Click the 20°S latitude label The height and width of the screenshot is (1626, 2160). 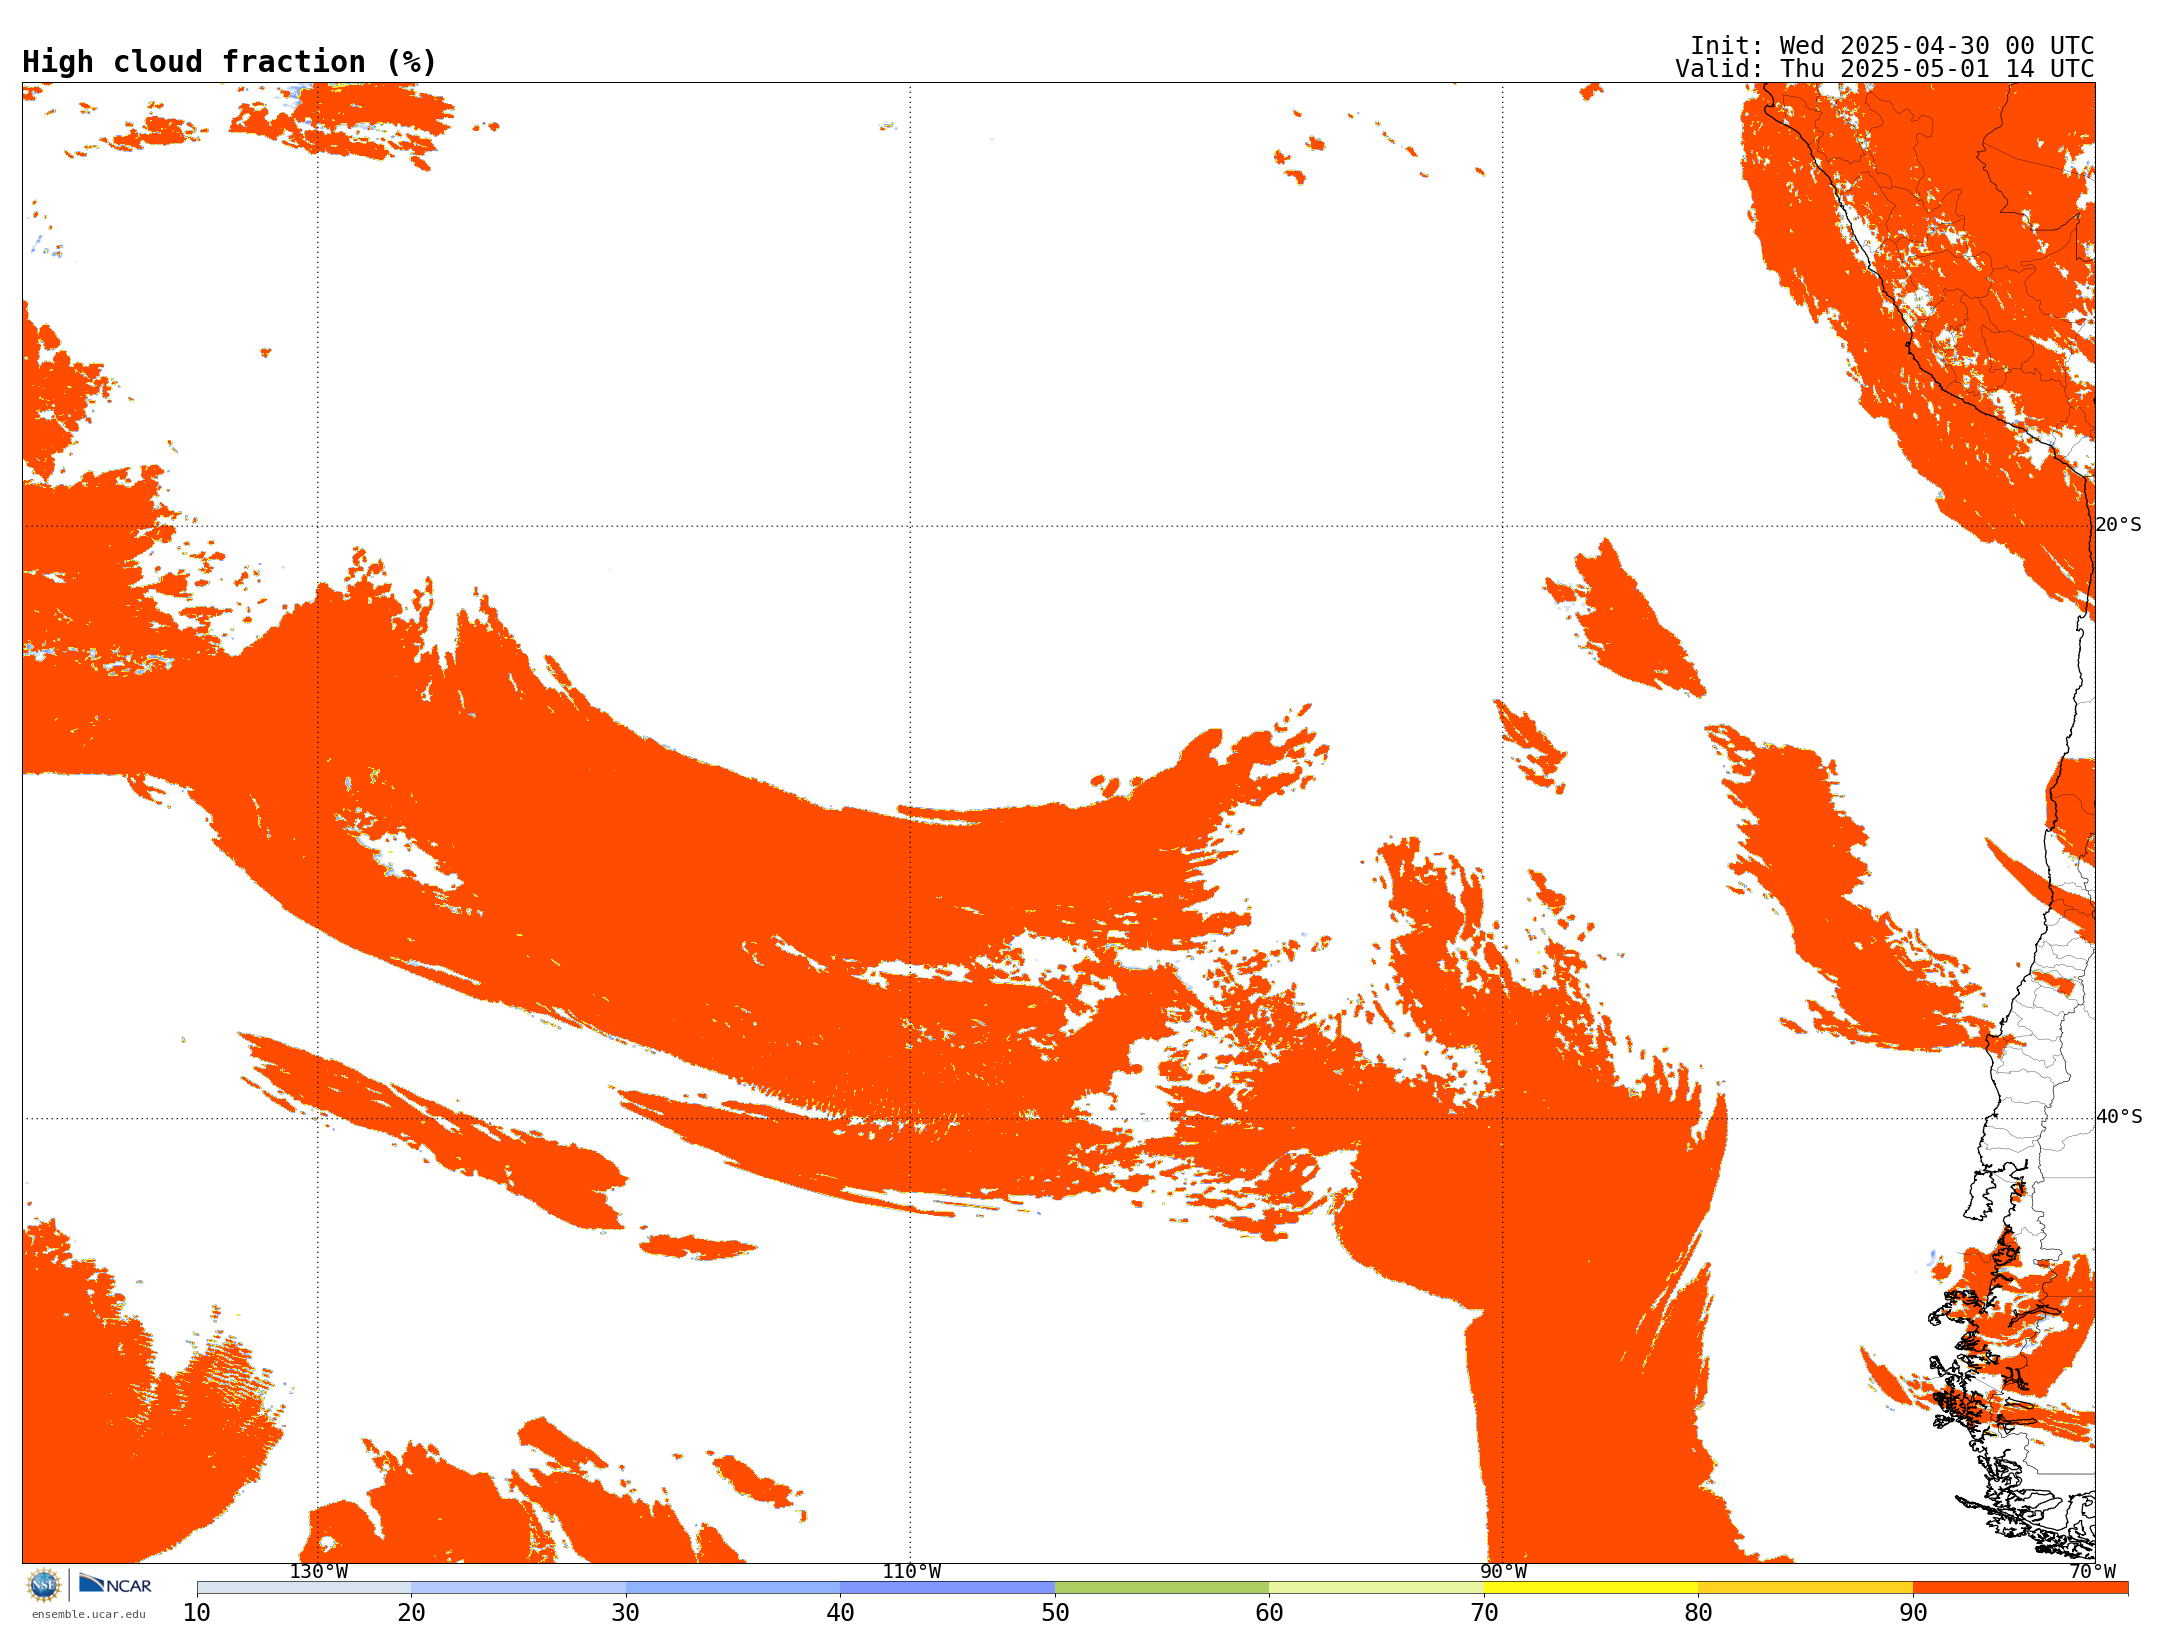[x=2118, y=525]
